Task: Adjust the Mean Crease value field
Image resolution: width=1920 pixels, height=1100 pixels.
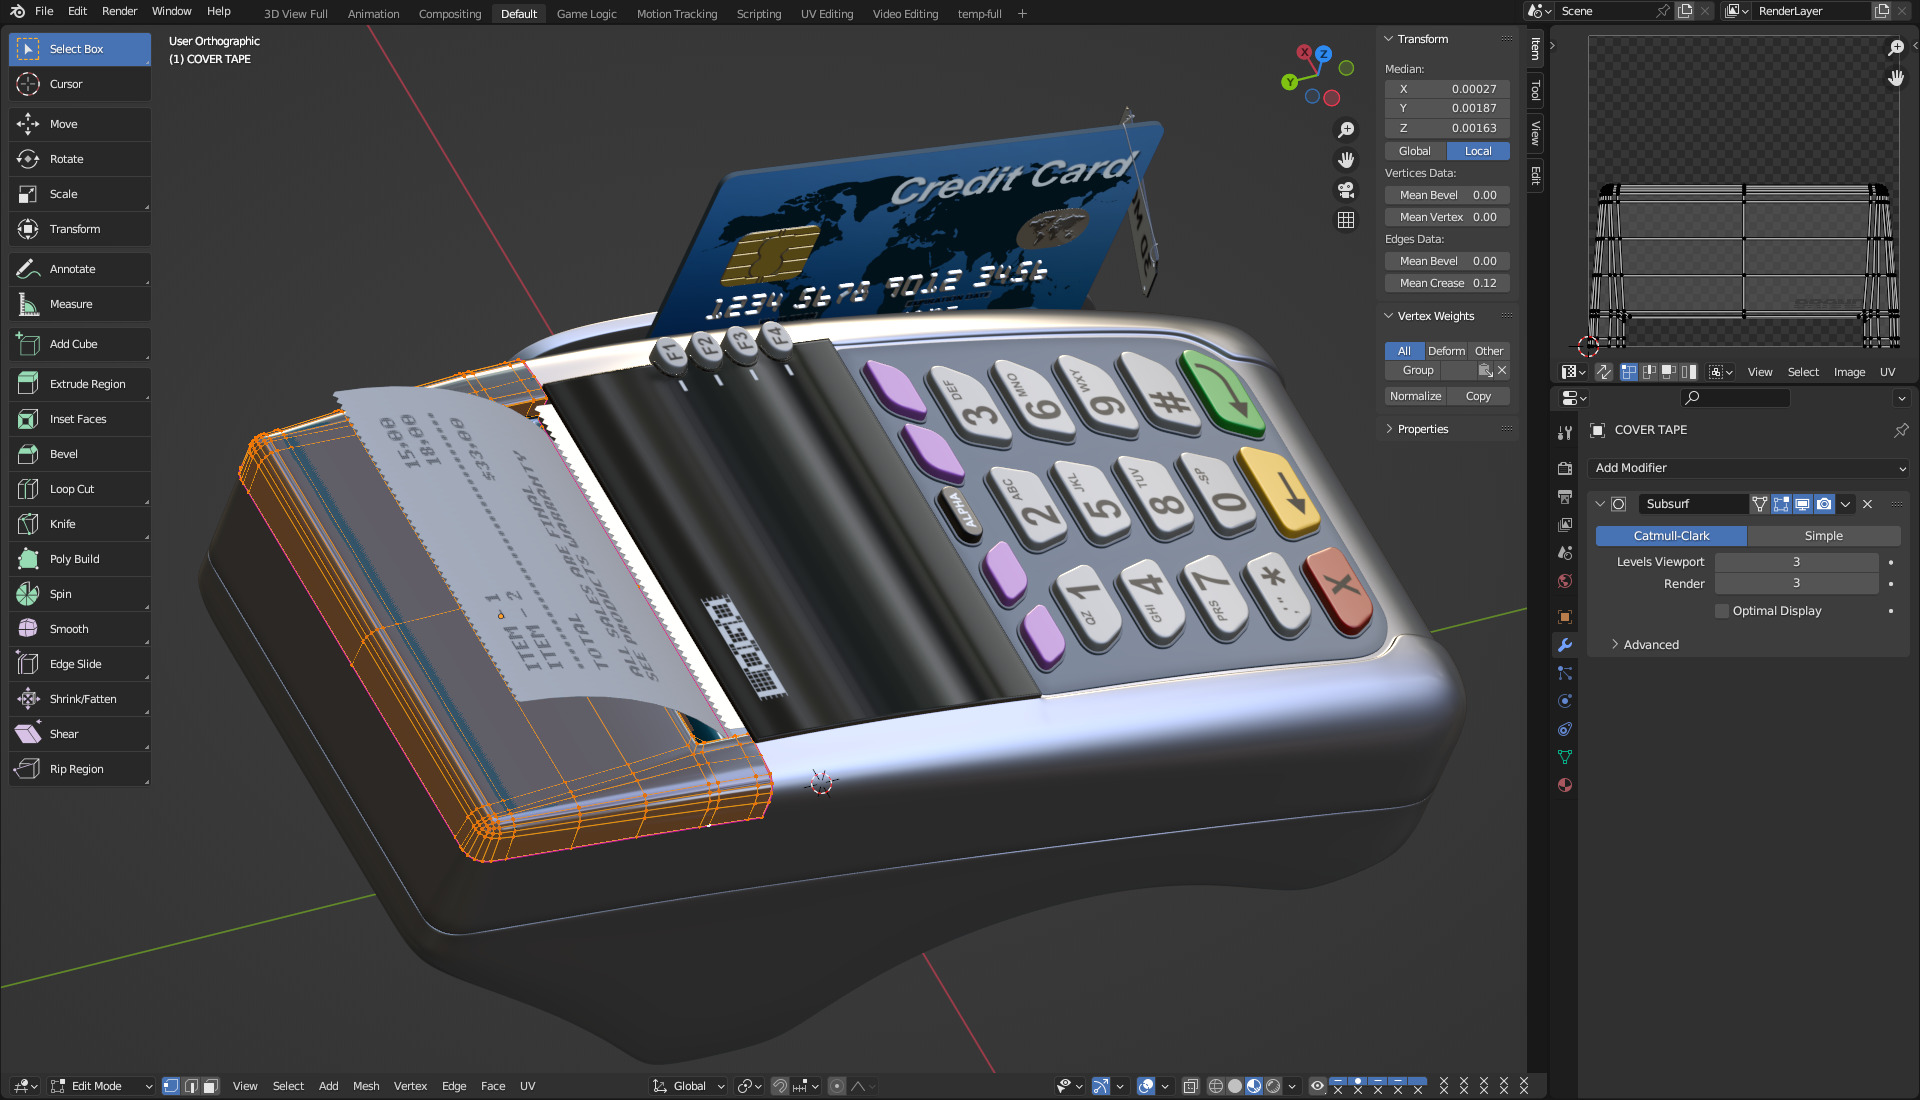Action: (1447, 283)
